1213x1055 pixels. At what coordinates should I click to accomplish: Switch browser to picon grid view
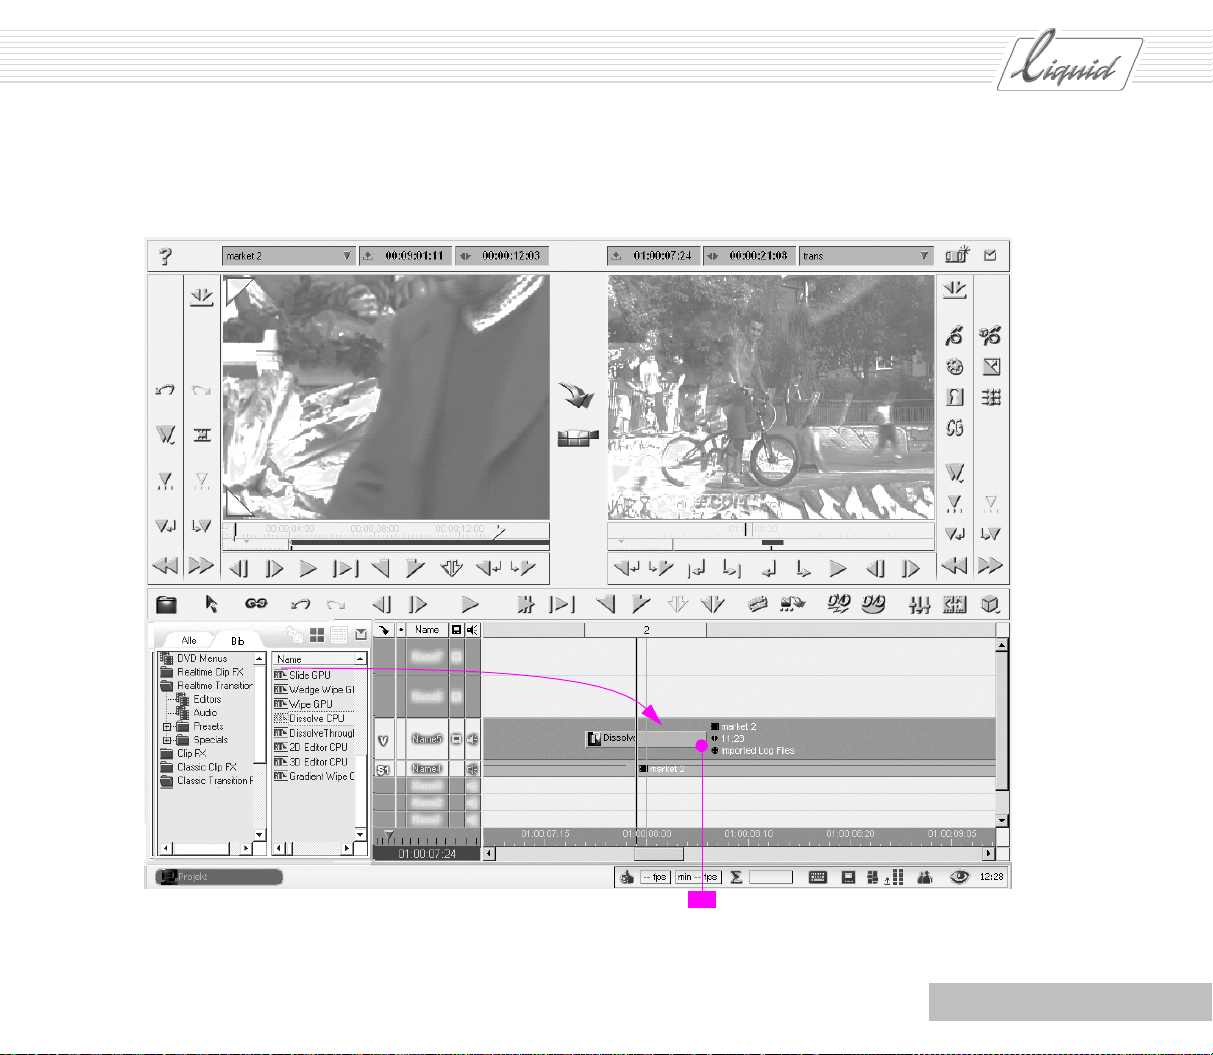click(x=317, y=634)
